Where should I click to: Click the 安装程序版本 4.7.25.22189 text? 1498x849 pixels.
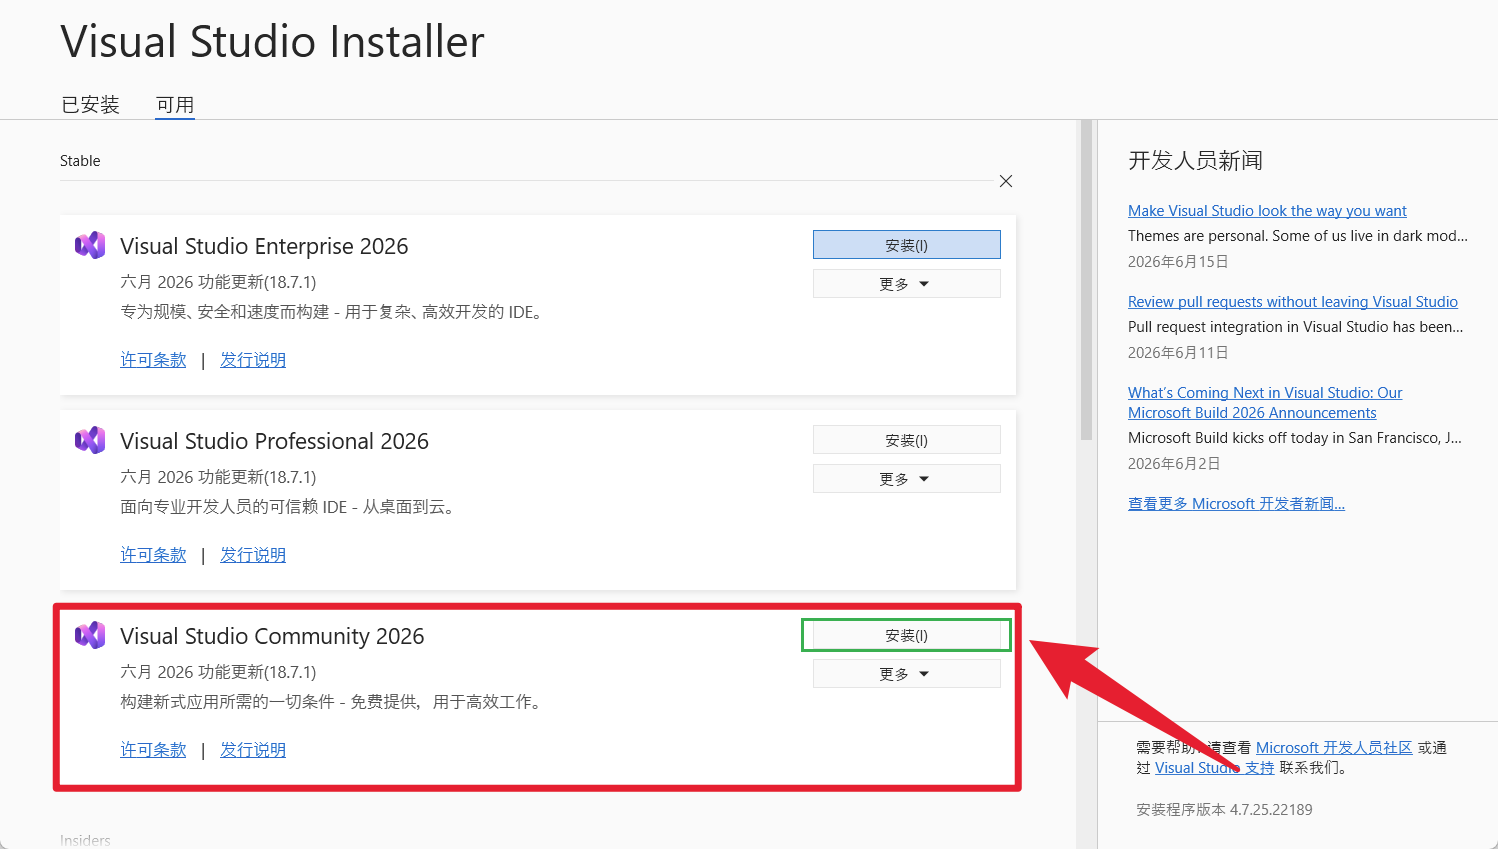point(1224,810)
